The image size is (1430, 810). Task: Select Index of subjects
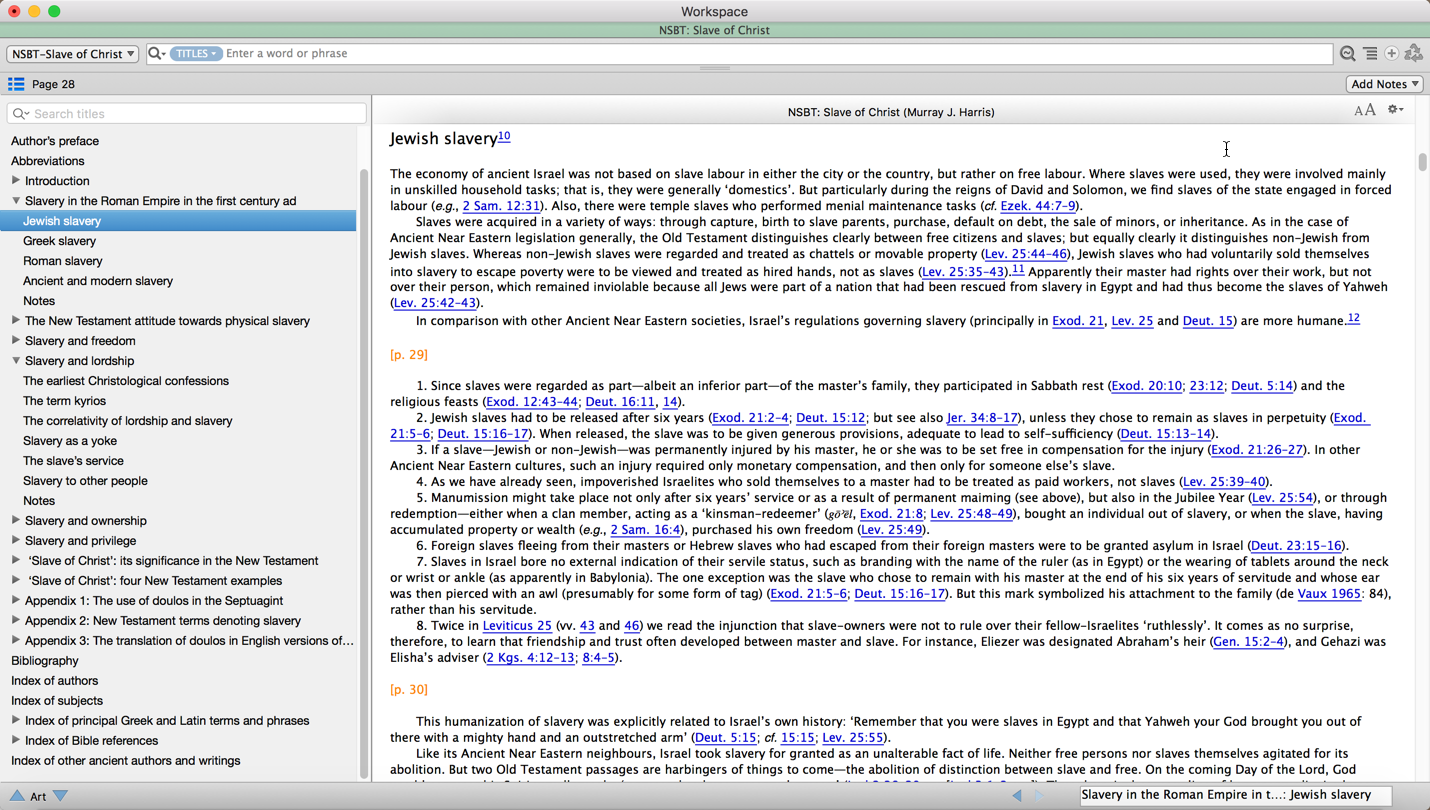57,701
